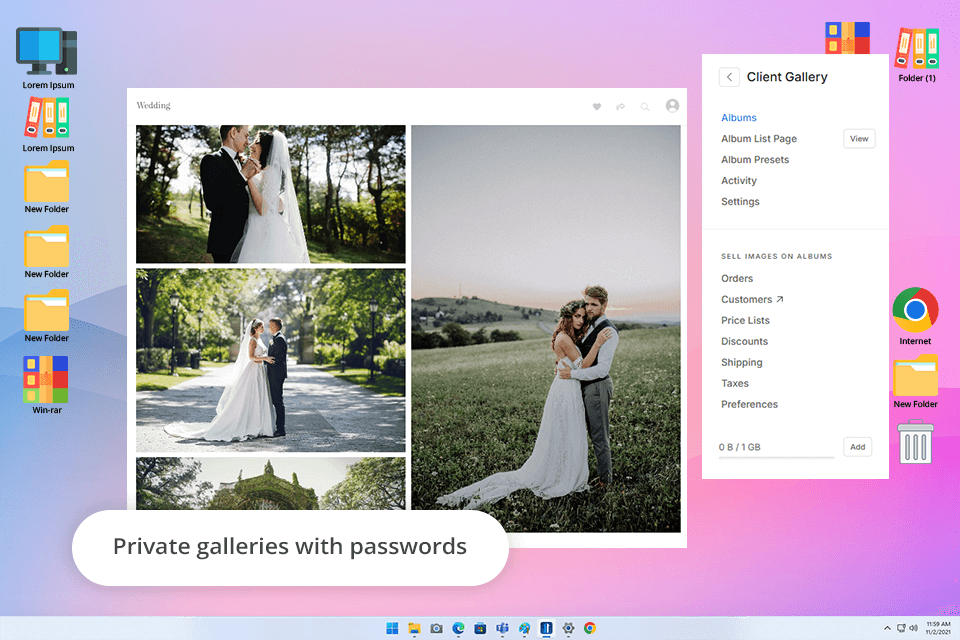Screen dimensions: 960x640
Task: Launch the Camera app from taskbar
Action: click(x=437, y=628)
